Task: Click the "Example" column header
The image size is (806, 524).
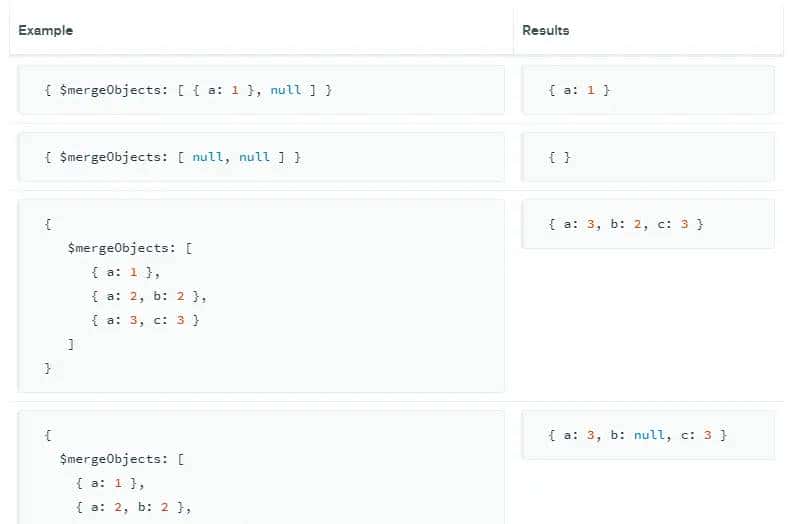Action: (x=46, y=31)
